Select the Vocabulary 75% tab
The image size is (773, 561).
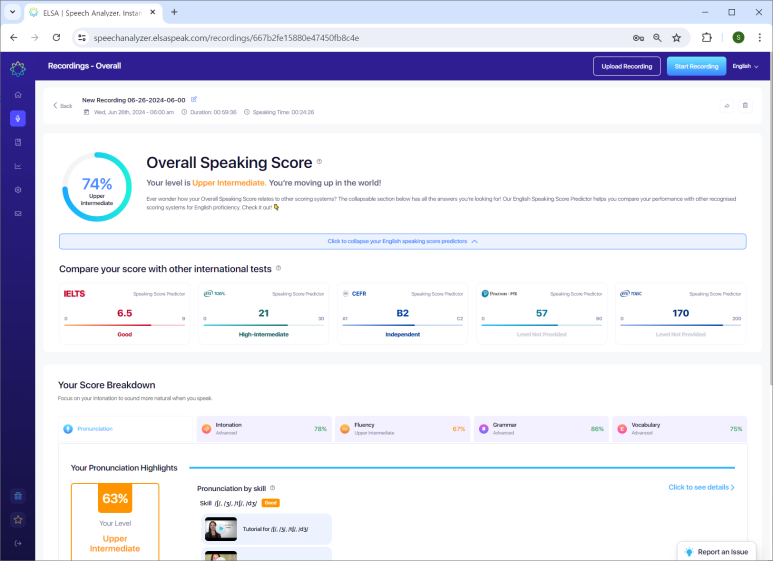[x=680, y=429]
